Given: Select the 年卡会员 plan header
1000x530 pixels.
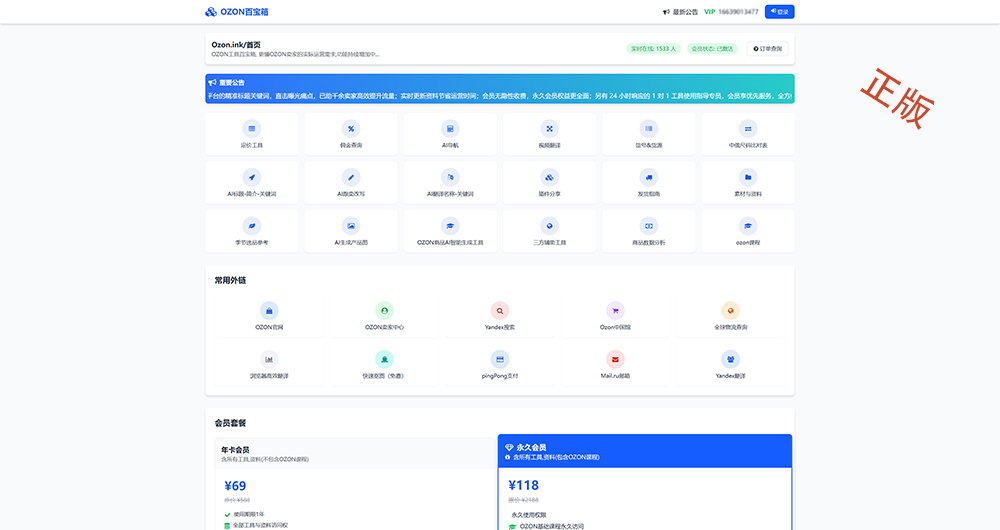Looking at the screenshot, I should [355, 453].
